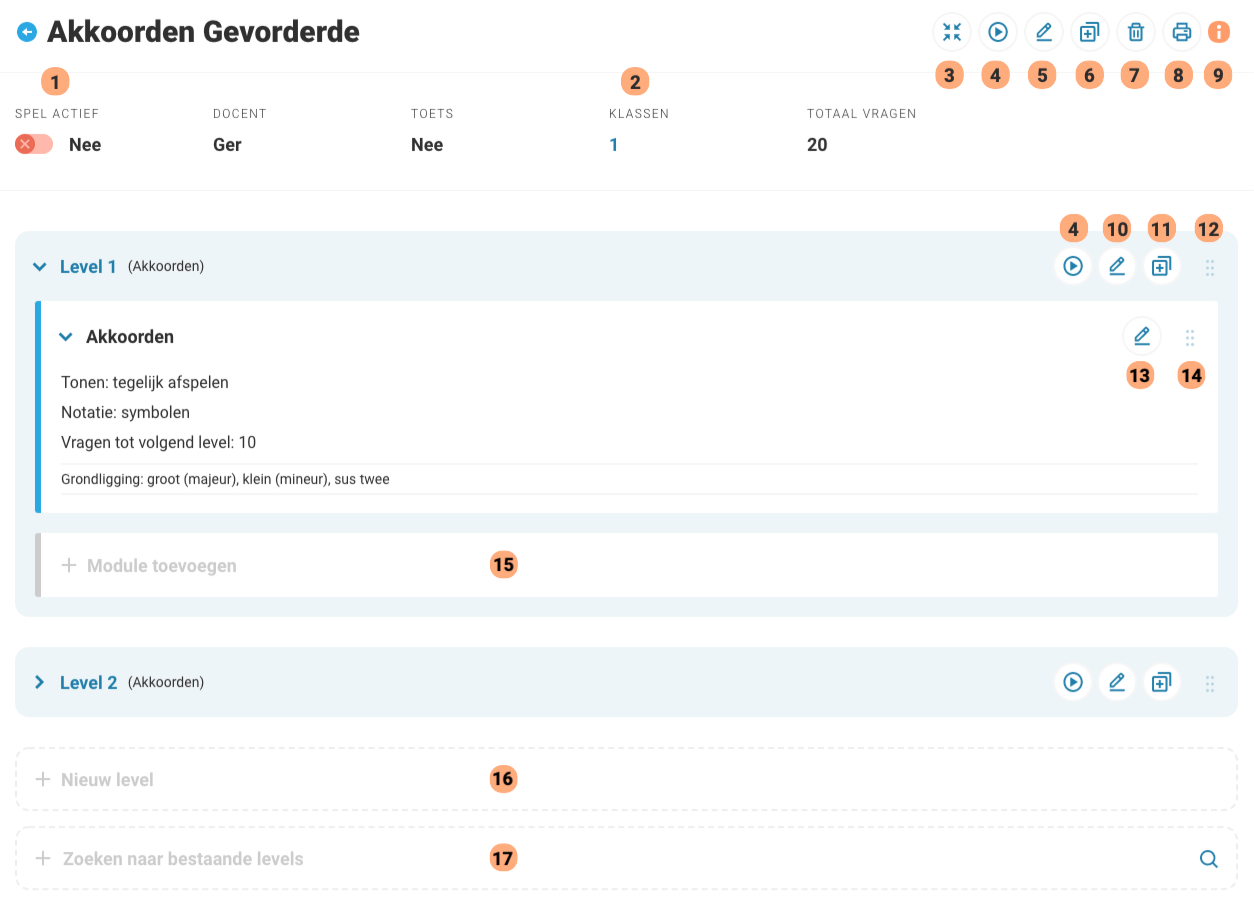
Task: Duplicate Level 1
Action: pyautogui.click(x=1161, y=267)
